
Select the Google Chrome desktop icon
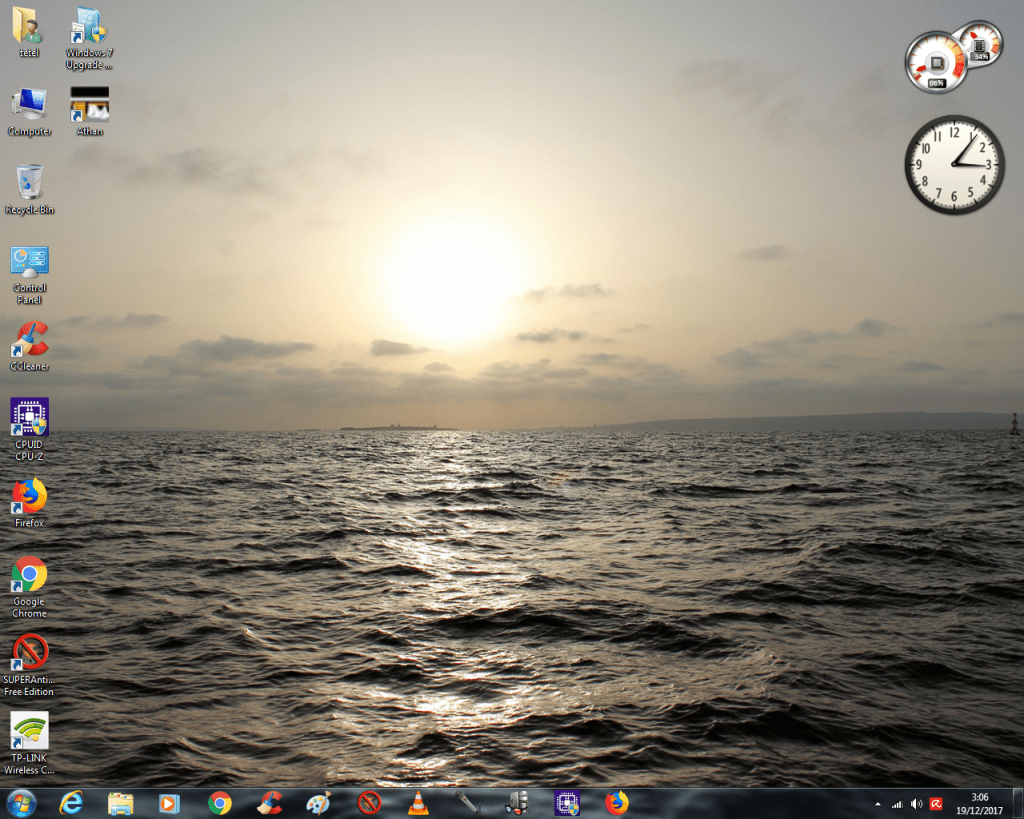[x=29, y=574]
